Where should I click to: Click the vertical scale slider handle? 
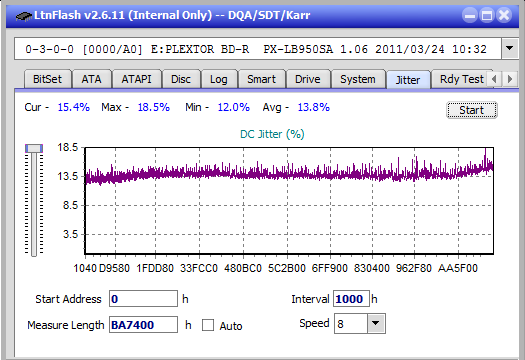34,148
